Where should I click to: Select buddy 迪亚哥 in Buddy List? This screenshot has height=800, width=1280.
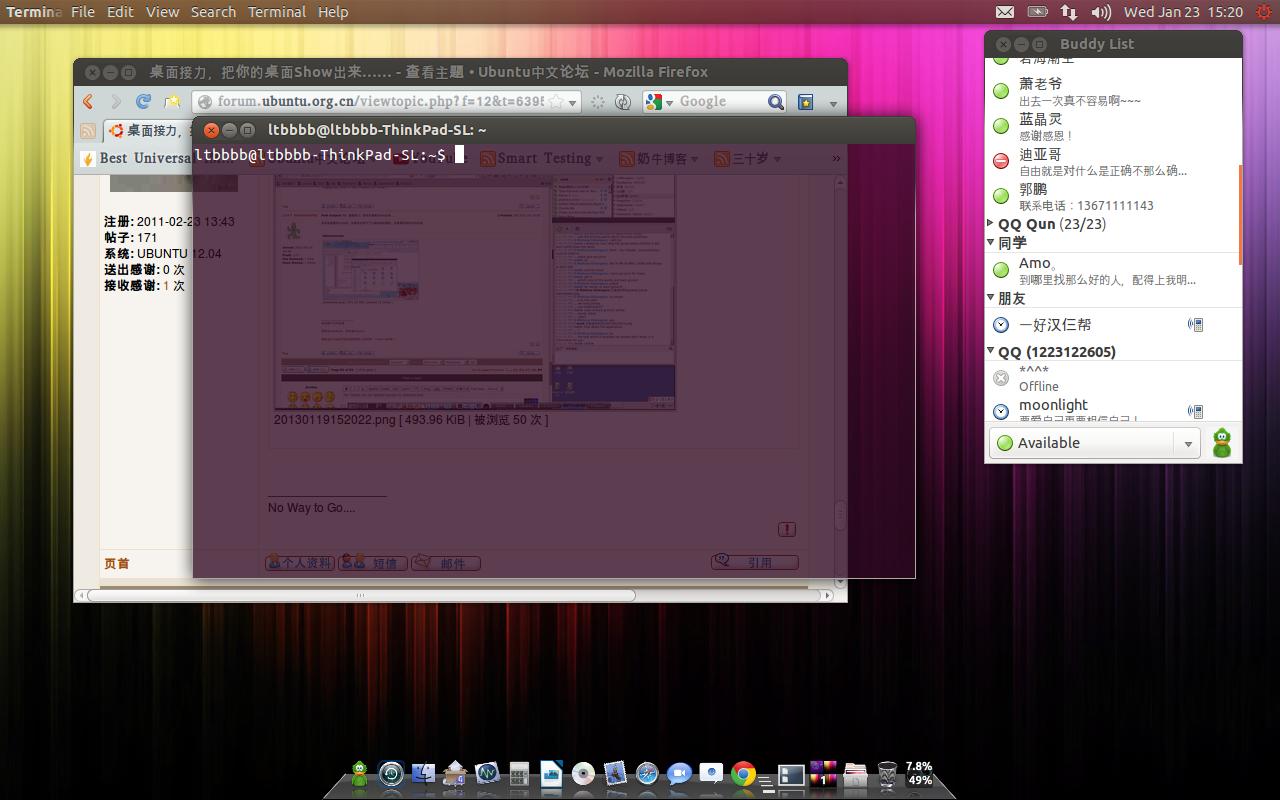pyautogui.click(x=1113, y=161)
